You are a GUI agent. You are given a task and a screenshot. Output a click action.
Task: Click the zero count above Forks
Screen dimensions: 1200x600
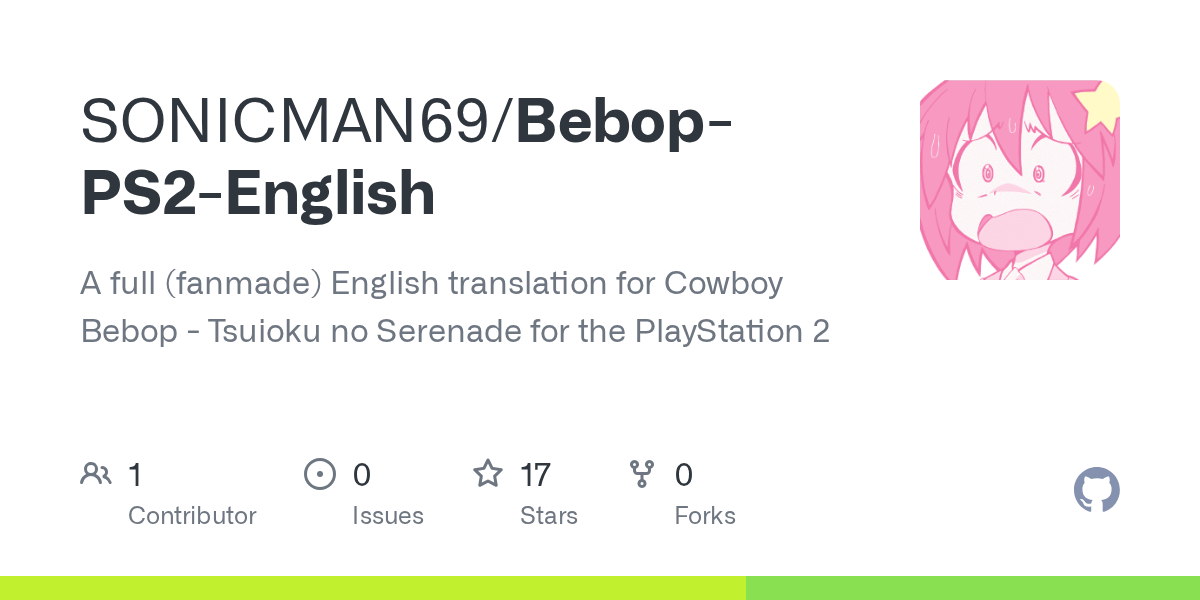coord(684,474)
